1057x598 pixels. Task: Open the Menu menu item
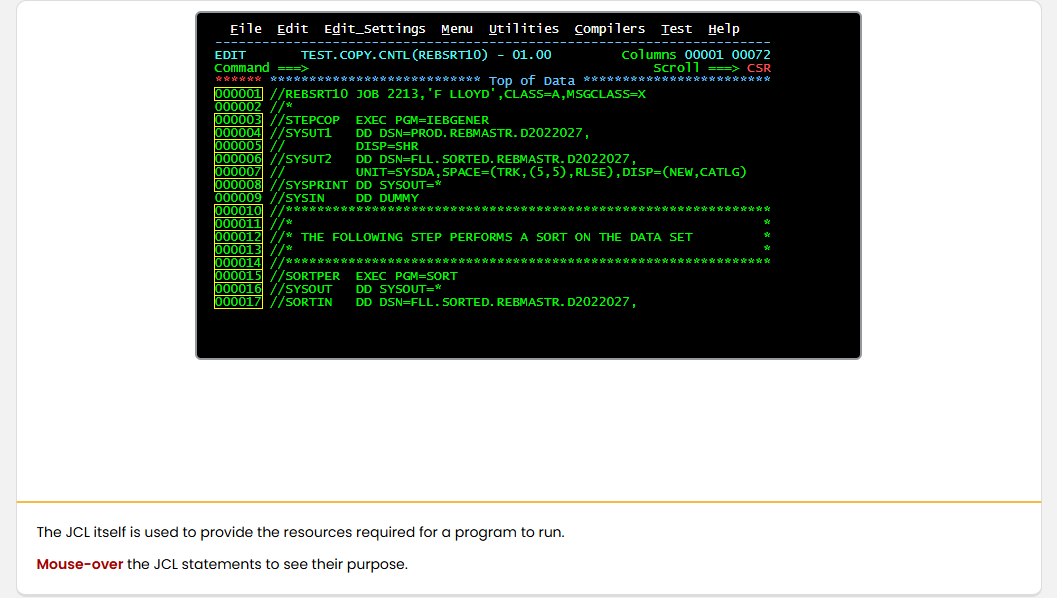[456, 29]
